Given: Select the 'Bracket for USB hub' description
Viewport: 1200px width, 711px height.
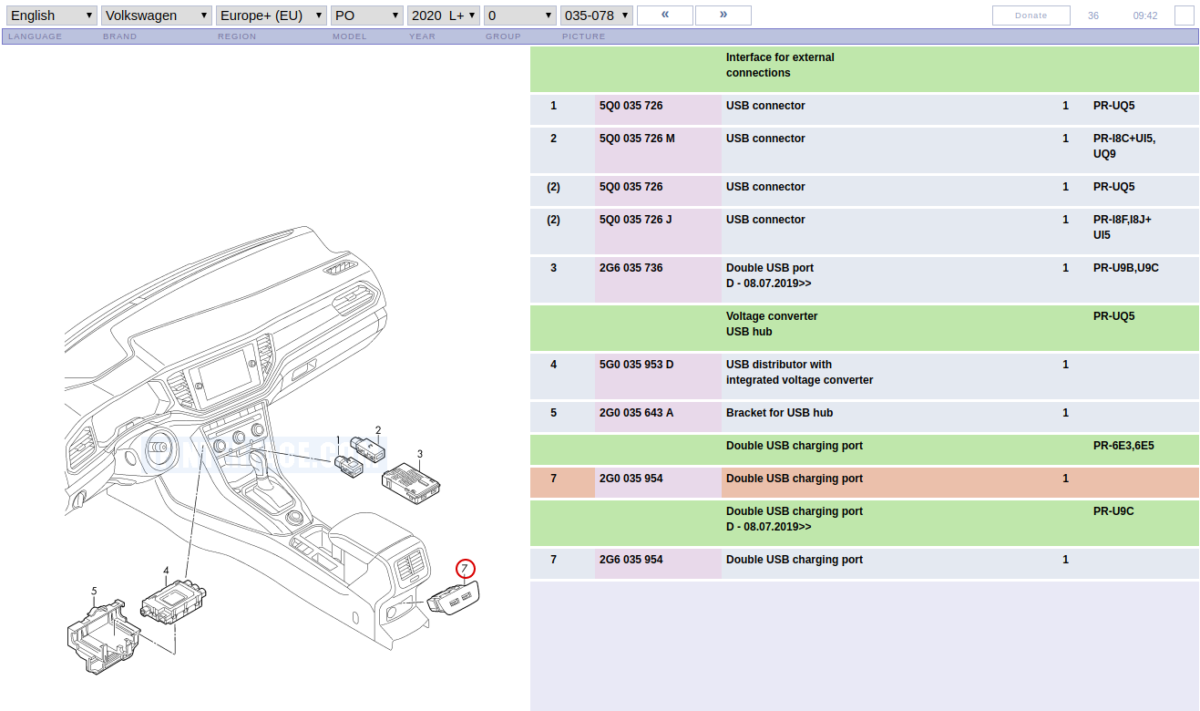Looking at the screenshot, I should 779,413.
